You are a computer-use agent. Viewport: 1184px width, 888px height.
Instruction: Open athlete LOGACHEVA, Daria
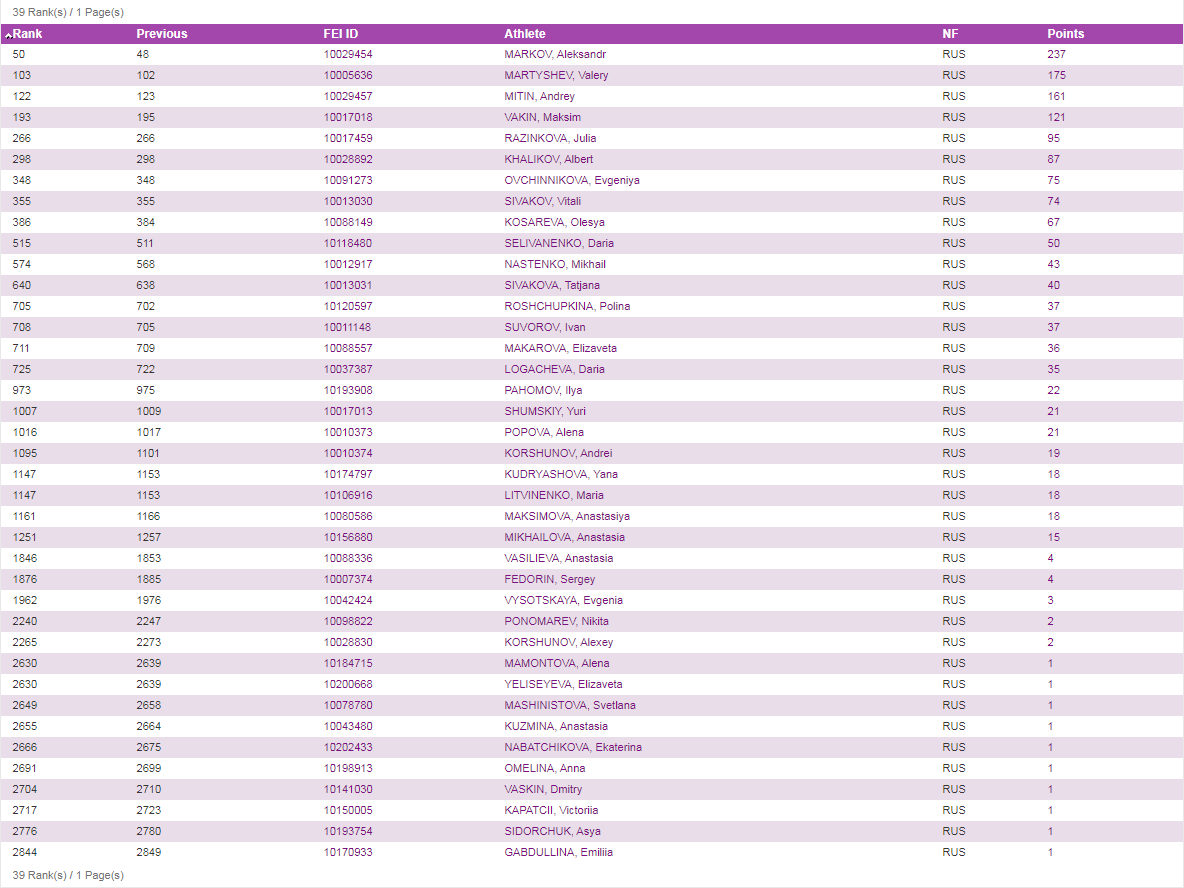tap(554, 369)
